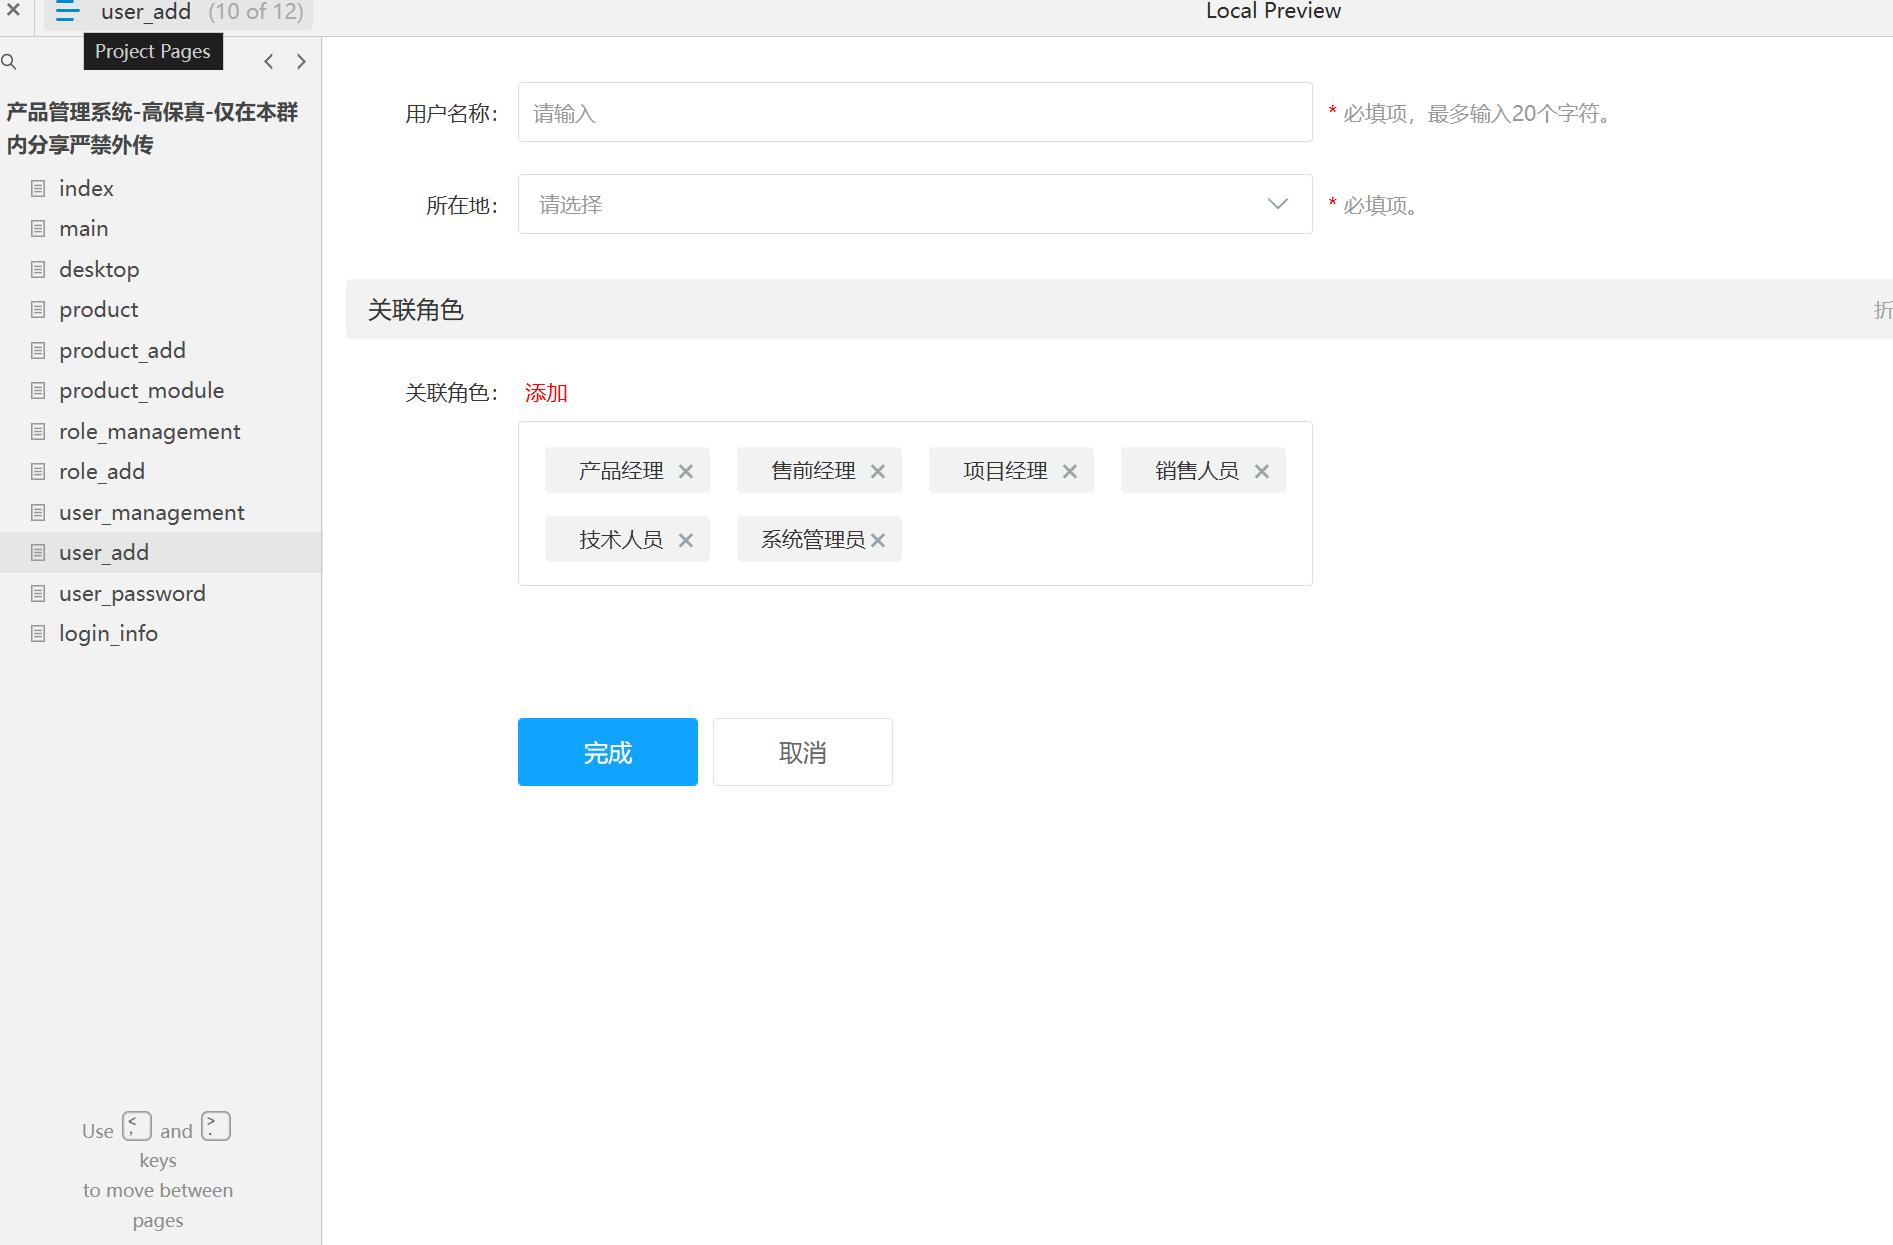
Task: Click the blue 完成 button
Action: coord(608,752)
